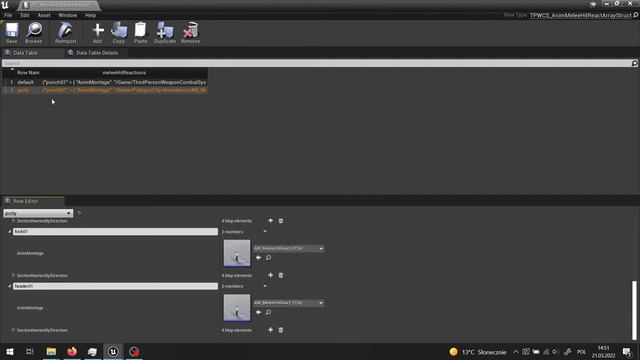This screenshot has height=360, width=640.
Task: Copy the selected row
Action: pos(119,33)
